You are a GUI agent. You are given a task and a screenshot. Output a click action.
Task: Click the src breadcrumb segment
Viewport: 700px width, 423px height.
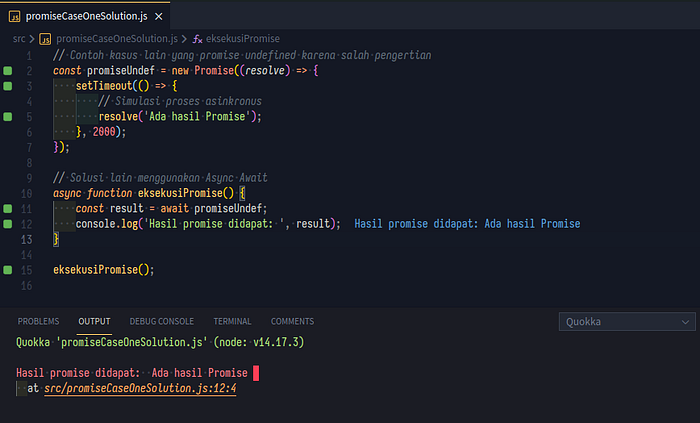coord(19,39)
